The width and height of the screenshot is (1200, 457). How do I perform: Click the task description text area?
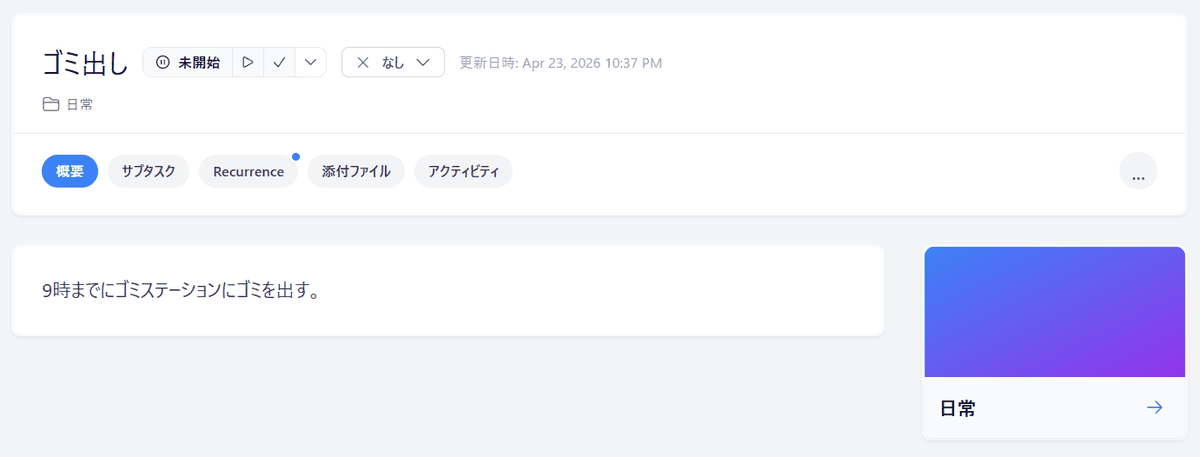447,291
